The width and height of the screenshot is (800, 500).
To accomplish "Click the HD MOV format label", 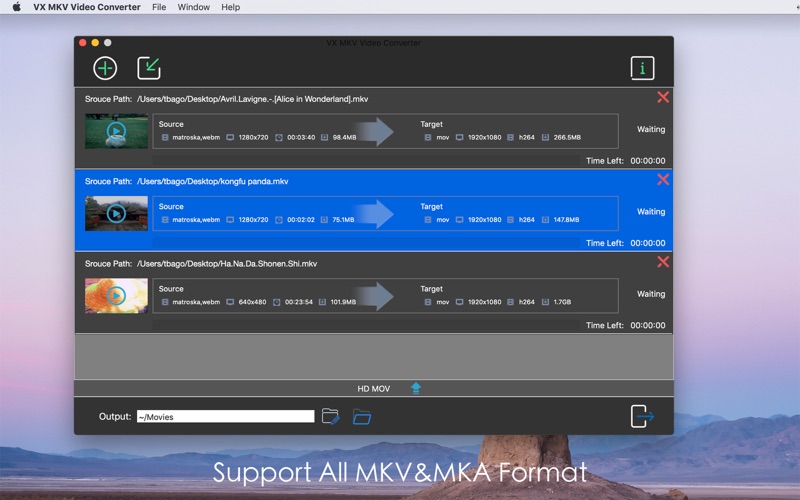I will click(373, 389).
